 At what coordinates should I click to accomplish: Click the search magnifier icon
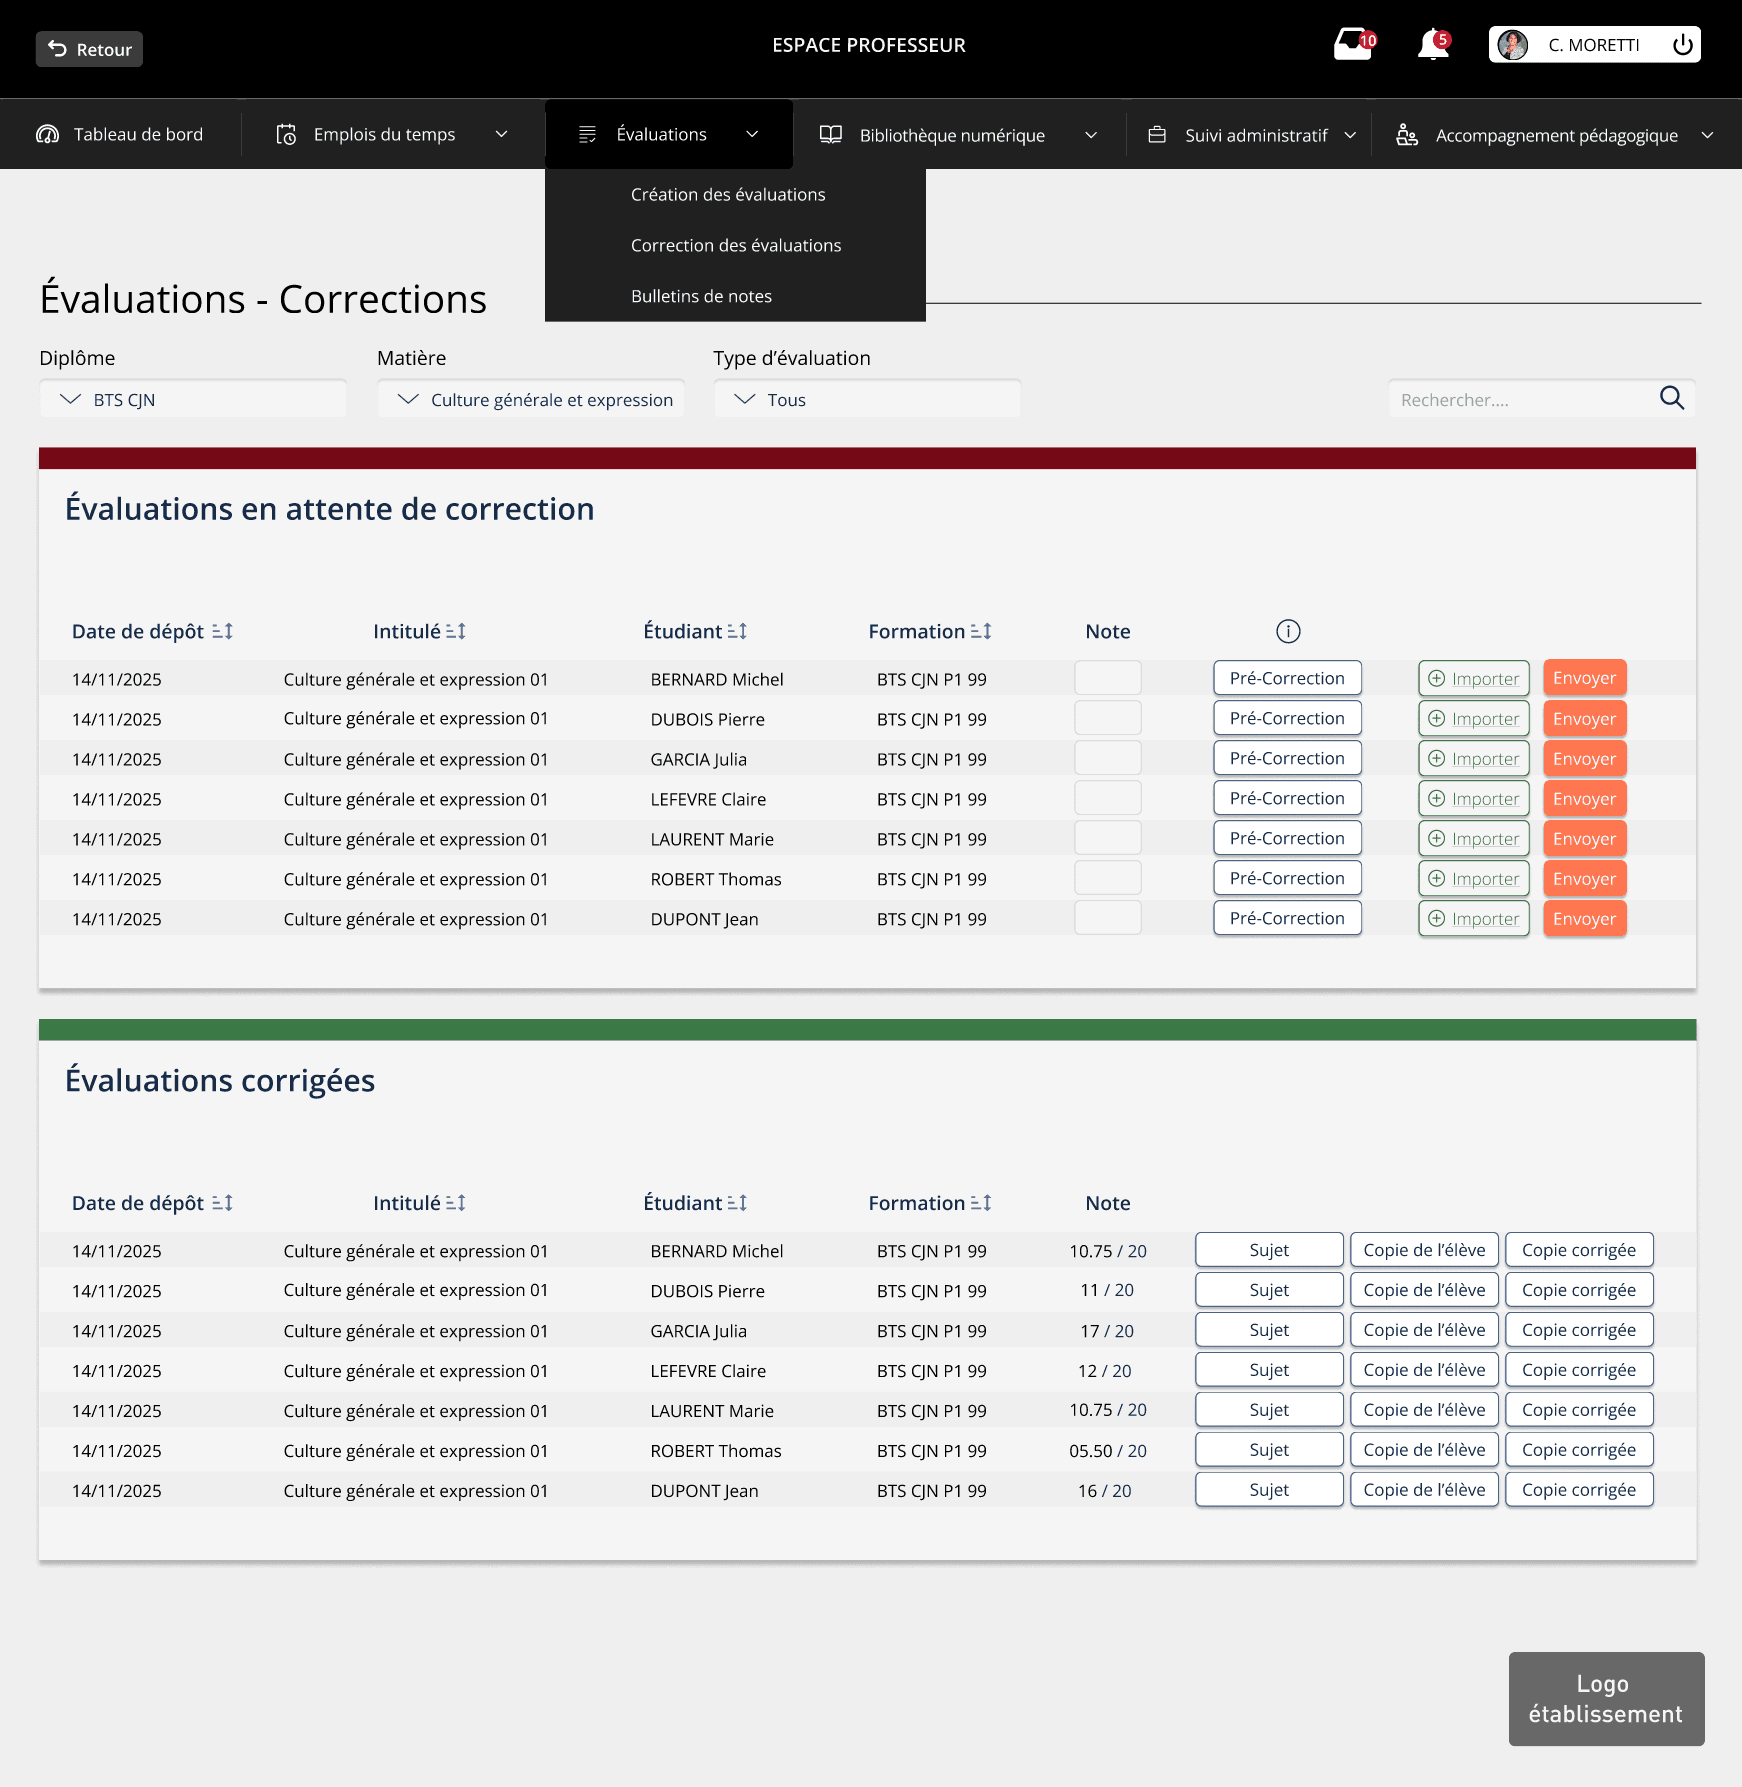click(x=1671, y=398)
